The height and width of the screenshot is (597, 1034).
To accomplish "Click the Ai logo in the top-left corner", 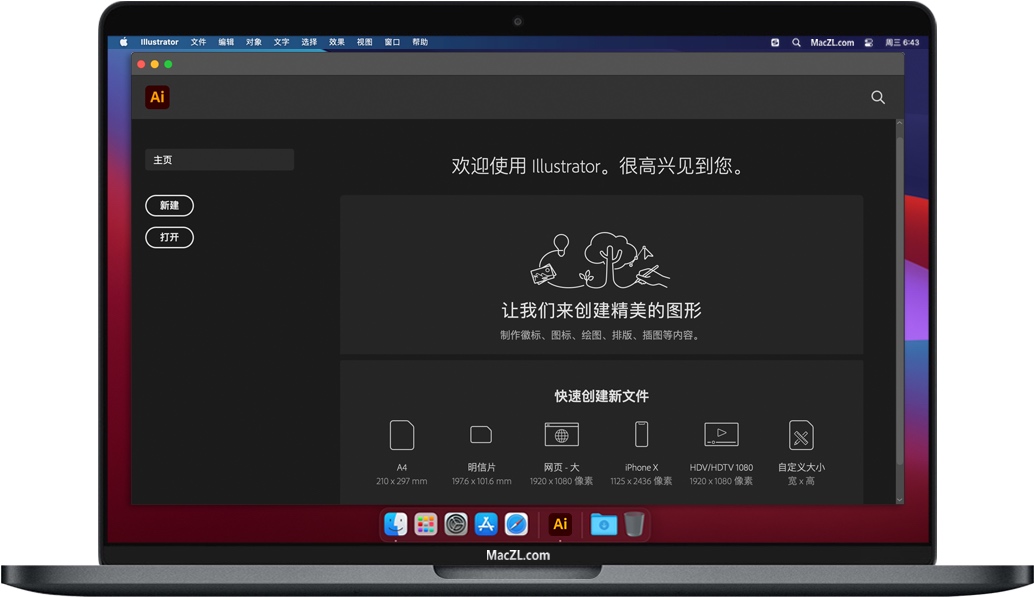I will [x=157, y=97].
